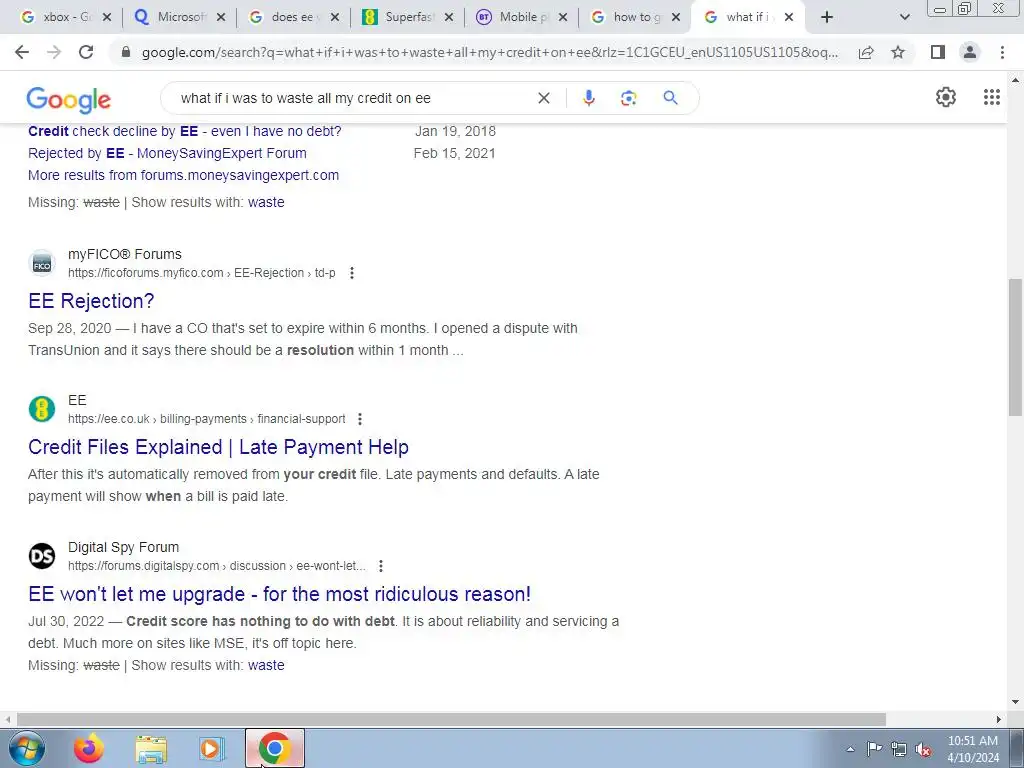The image size is (1024, 768).
Task: Open Chrome three-dot menu
Action: click(1002, 52)
